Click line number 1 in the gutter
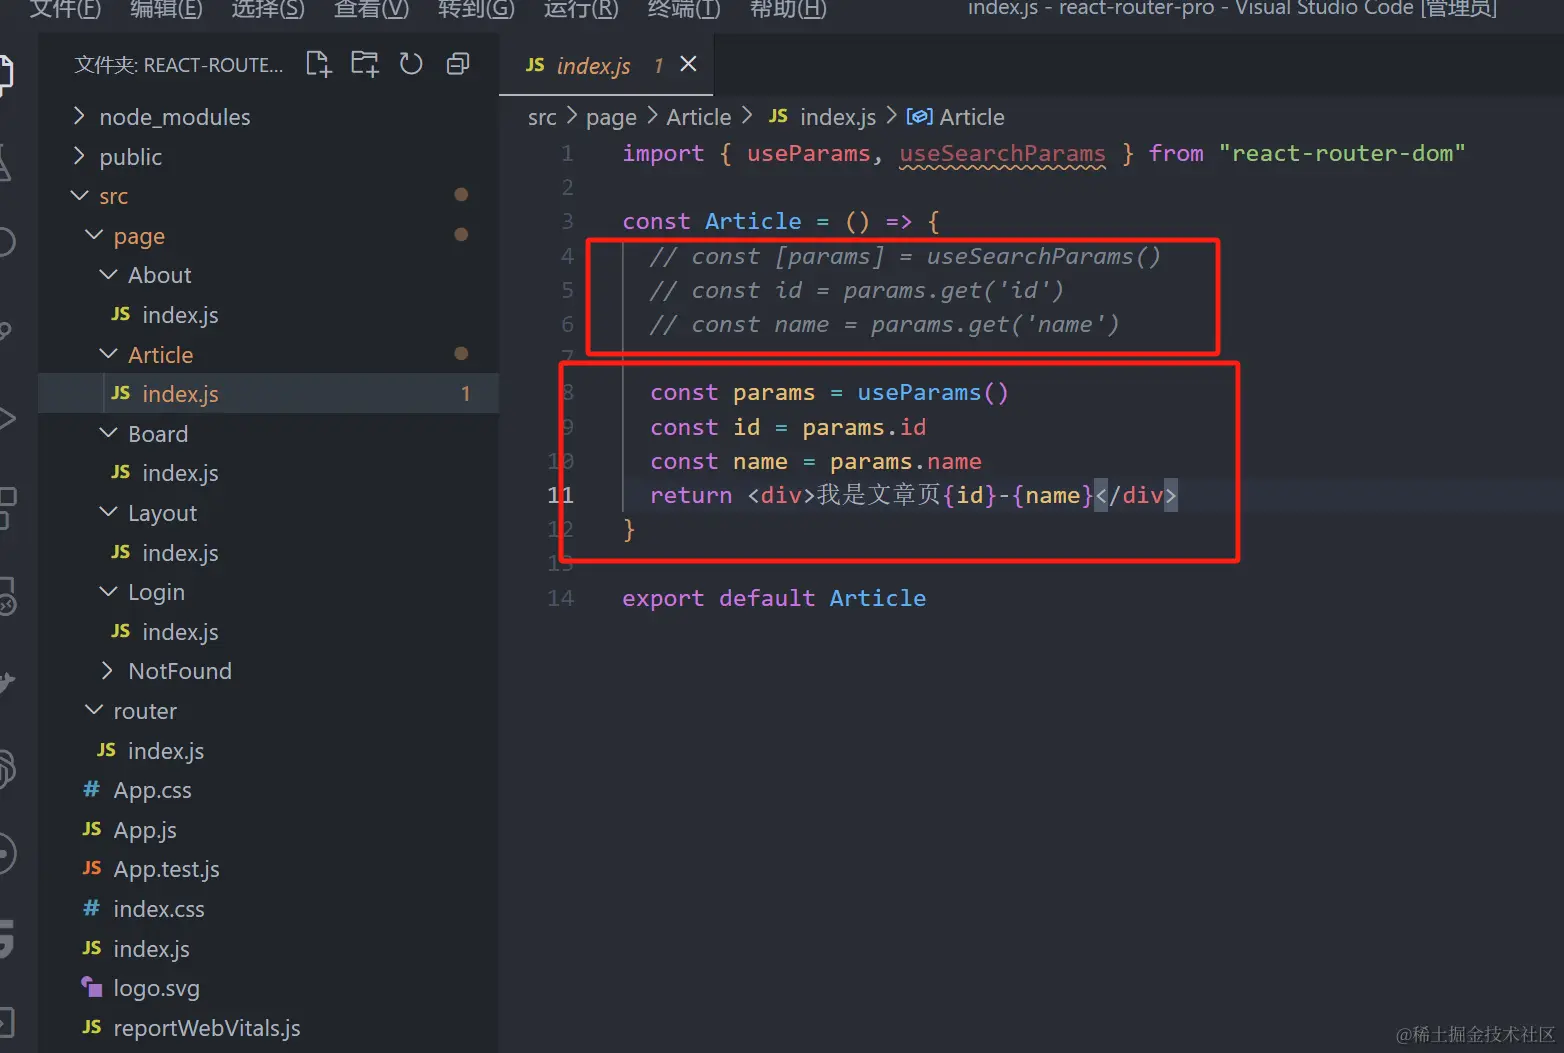Screen dimensions: 1564x1053 (567, 153)
